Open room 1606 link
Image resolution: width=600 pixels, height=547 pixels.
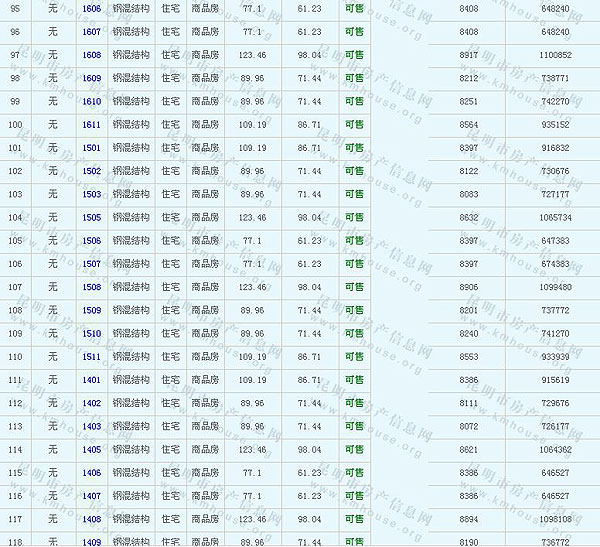91,8
